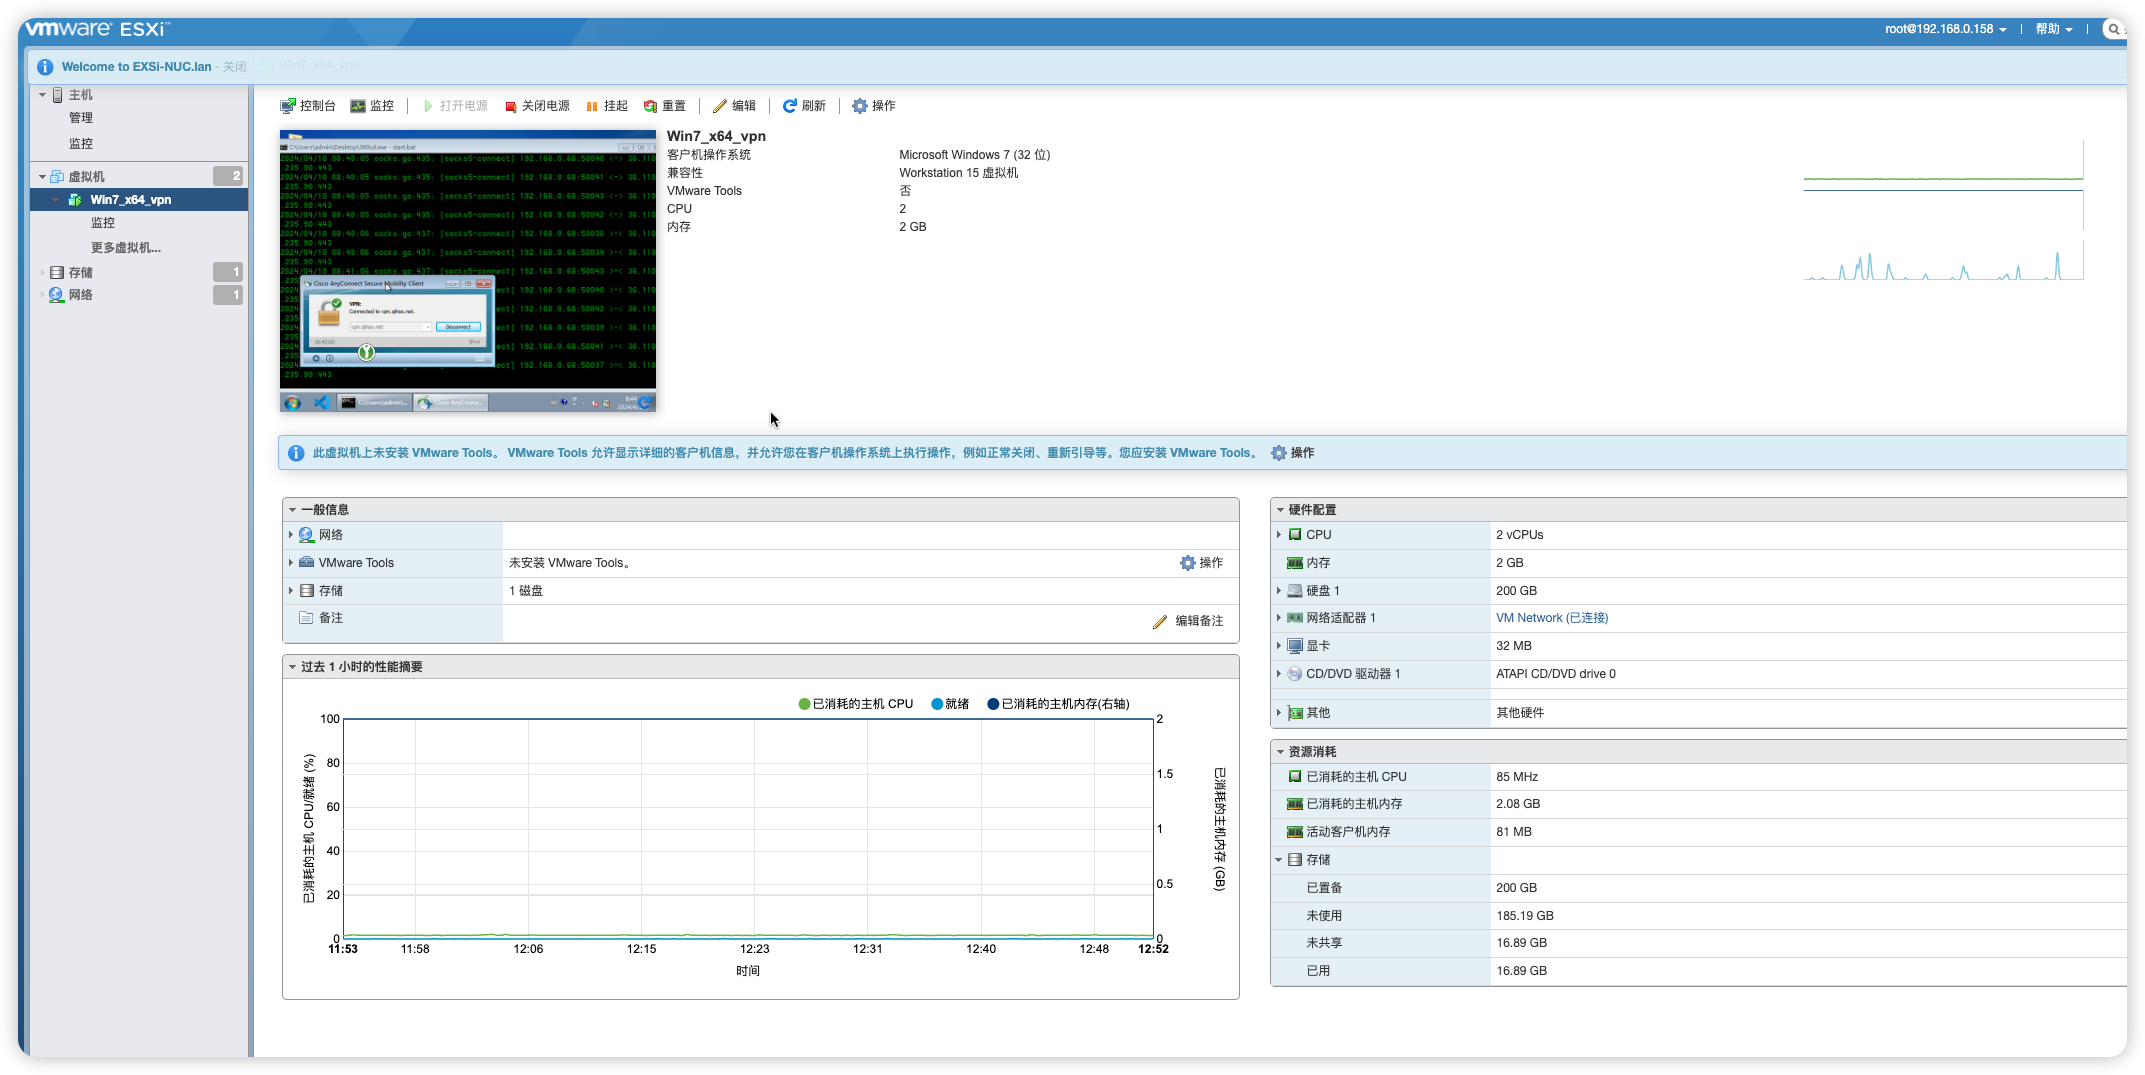Open the VM console from the toolbar
This screenshot has height=1075, width=2145.
[308, 106]
